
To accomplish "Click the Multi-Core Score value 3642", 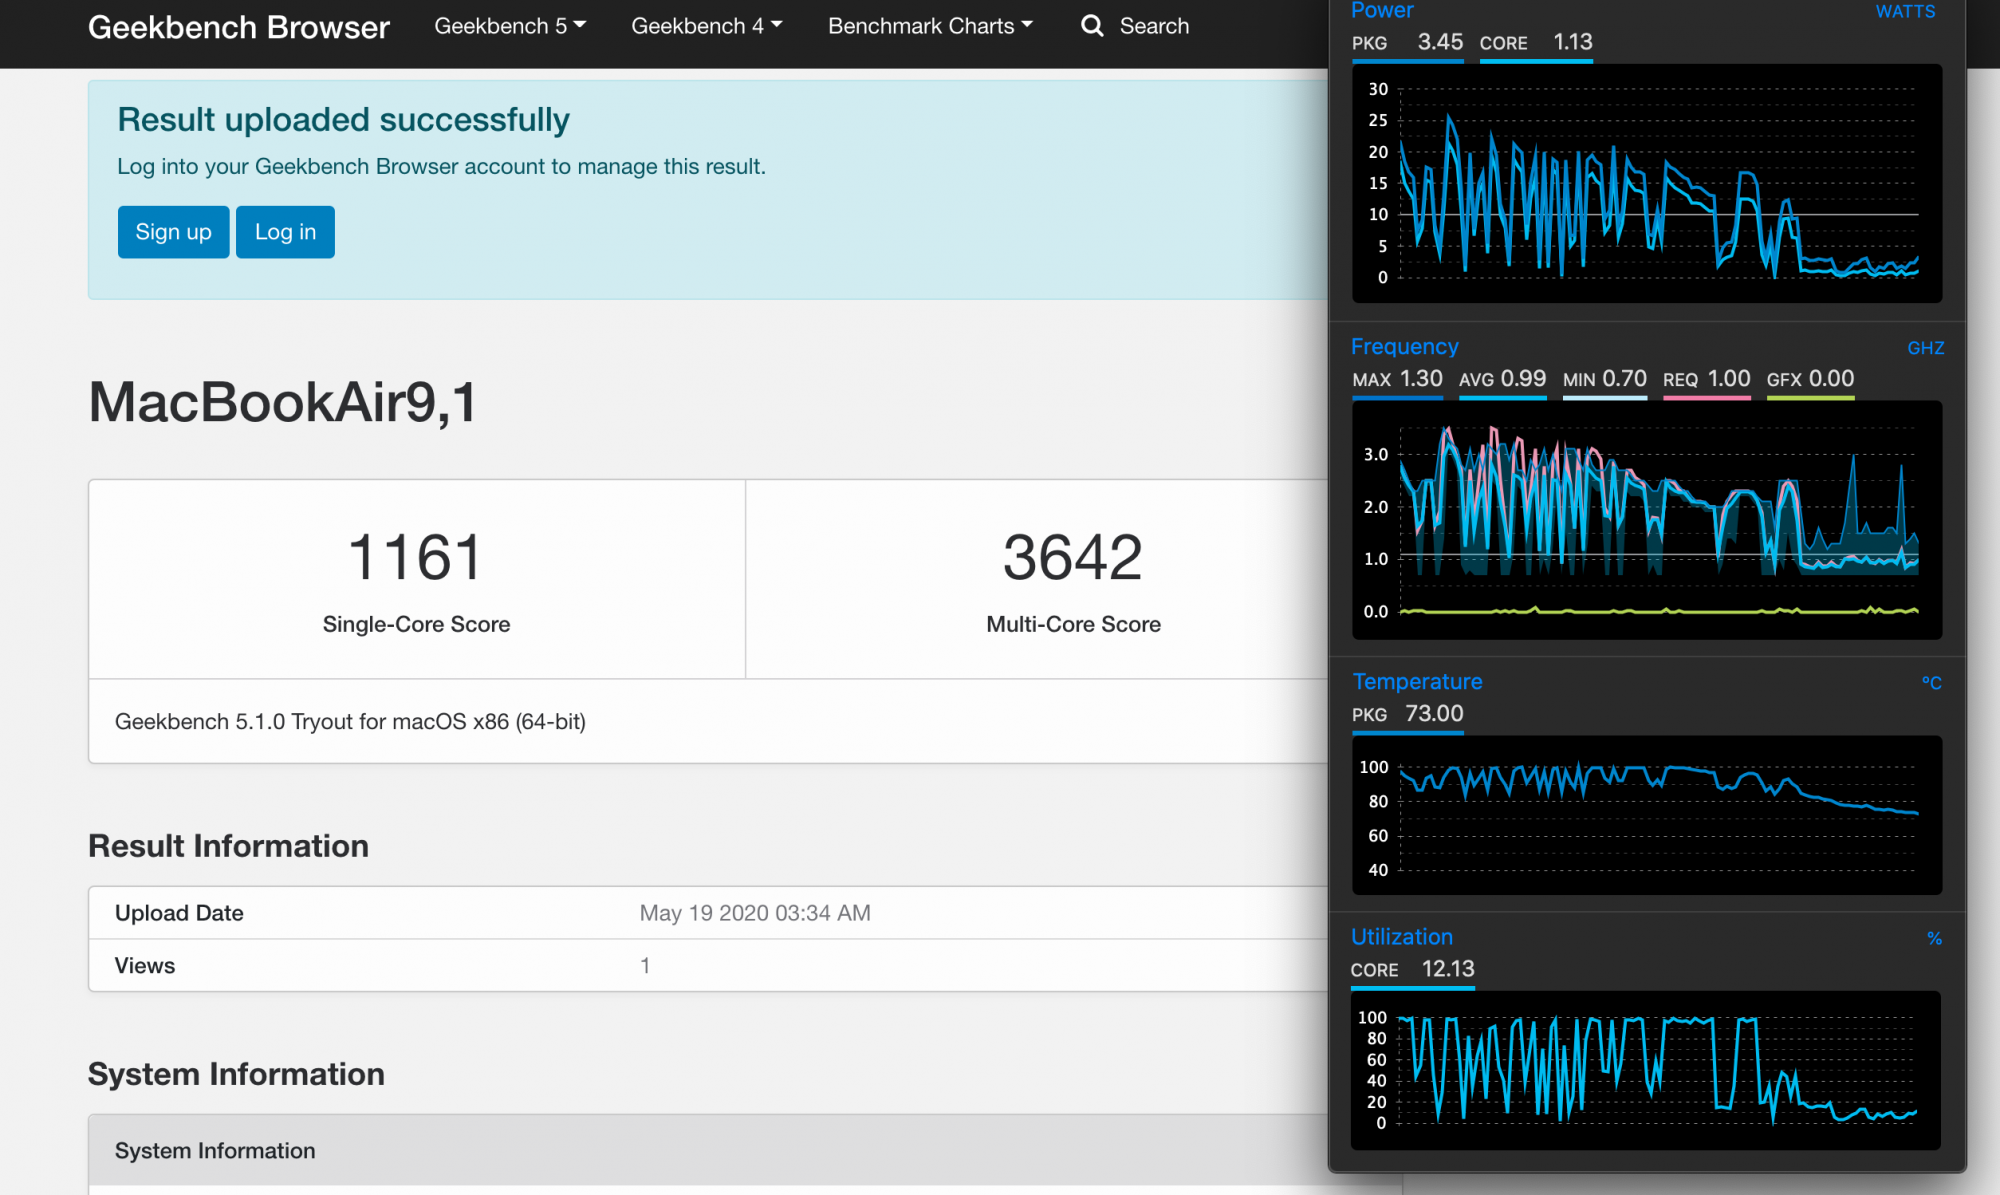I will (x=1072, y=557).
